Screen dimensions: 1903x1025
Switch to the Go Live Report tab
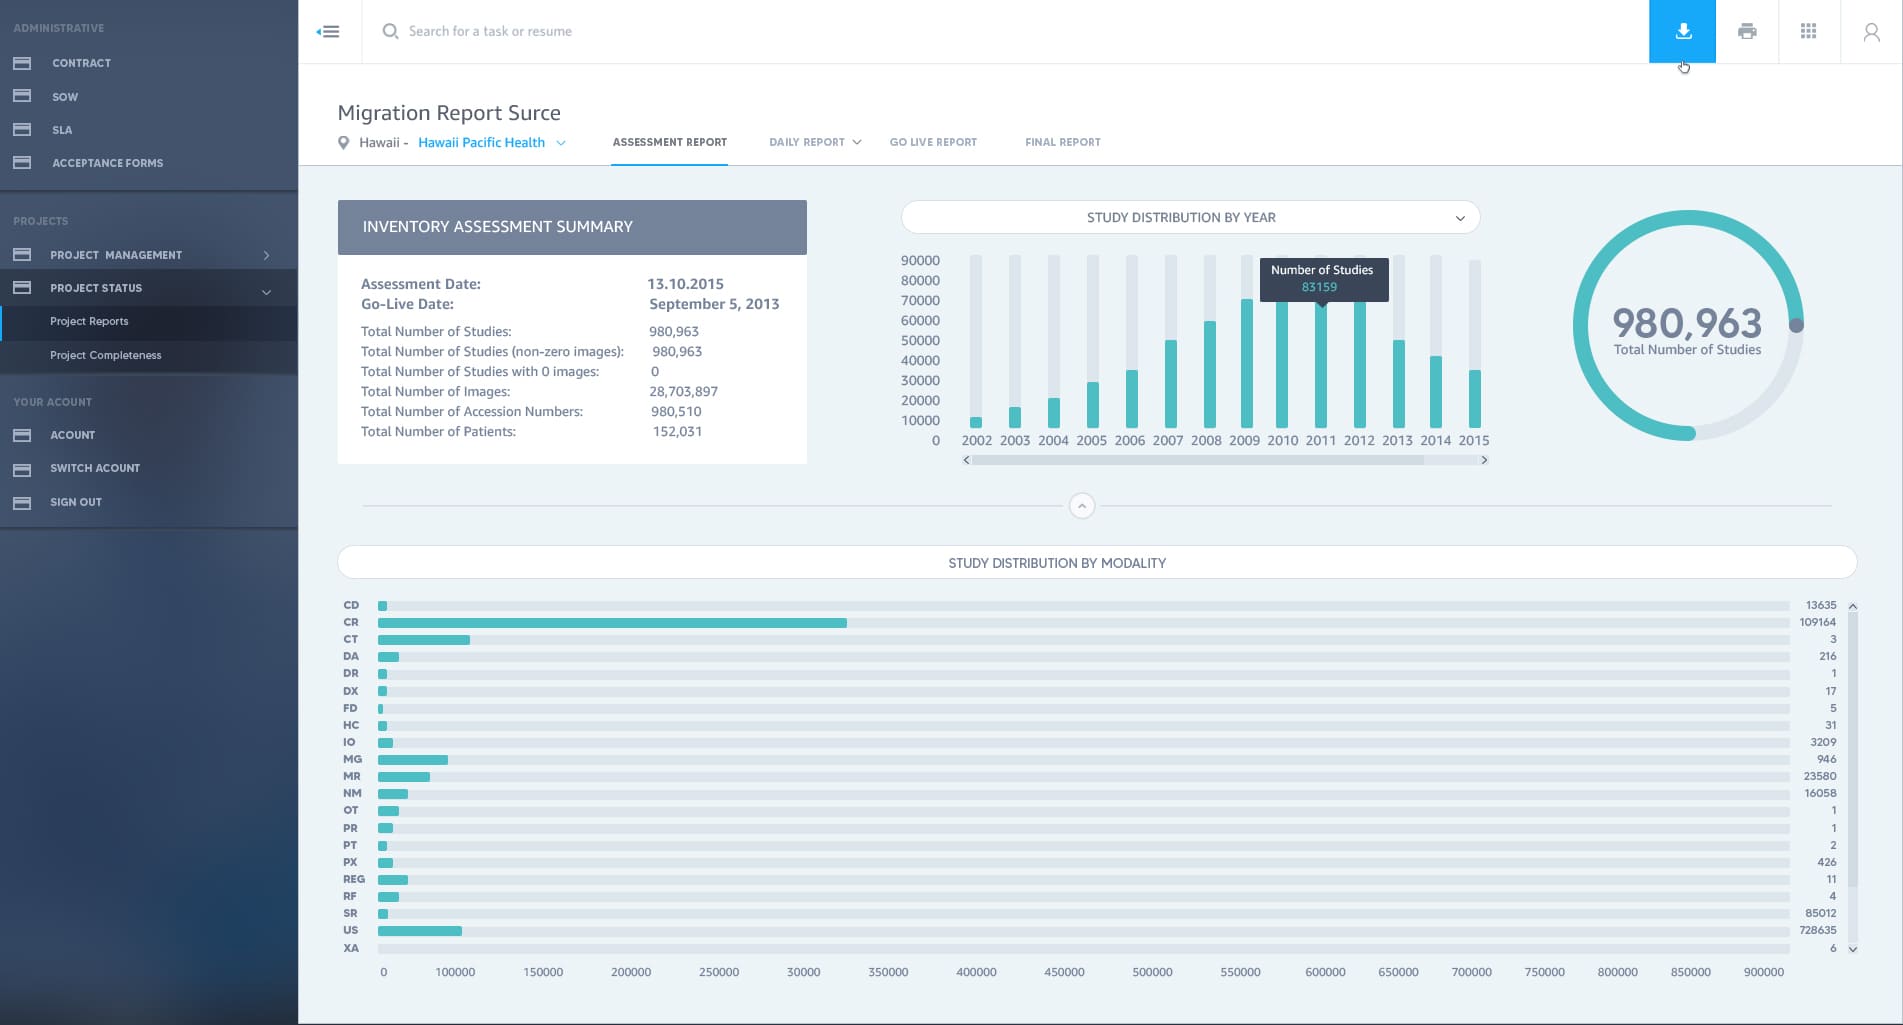tap(933, 142)
